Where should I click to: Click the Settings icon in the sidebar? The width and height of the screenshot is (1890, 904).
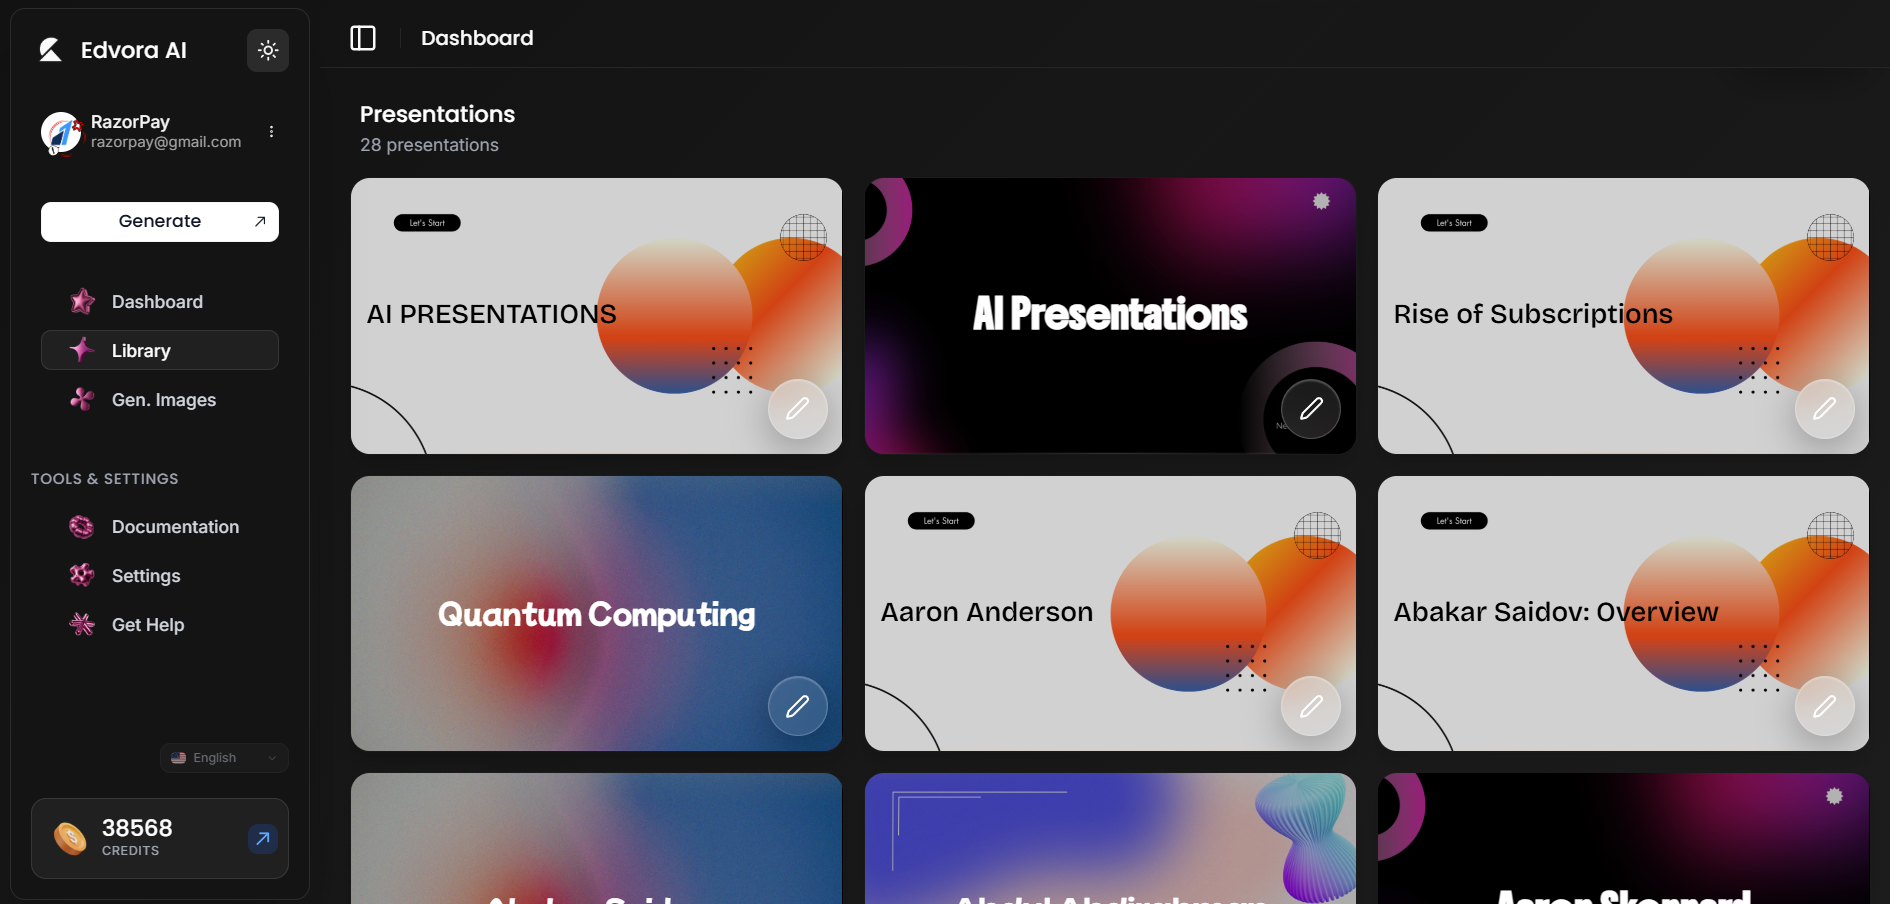pyautogui.click(x=82, y=575)
